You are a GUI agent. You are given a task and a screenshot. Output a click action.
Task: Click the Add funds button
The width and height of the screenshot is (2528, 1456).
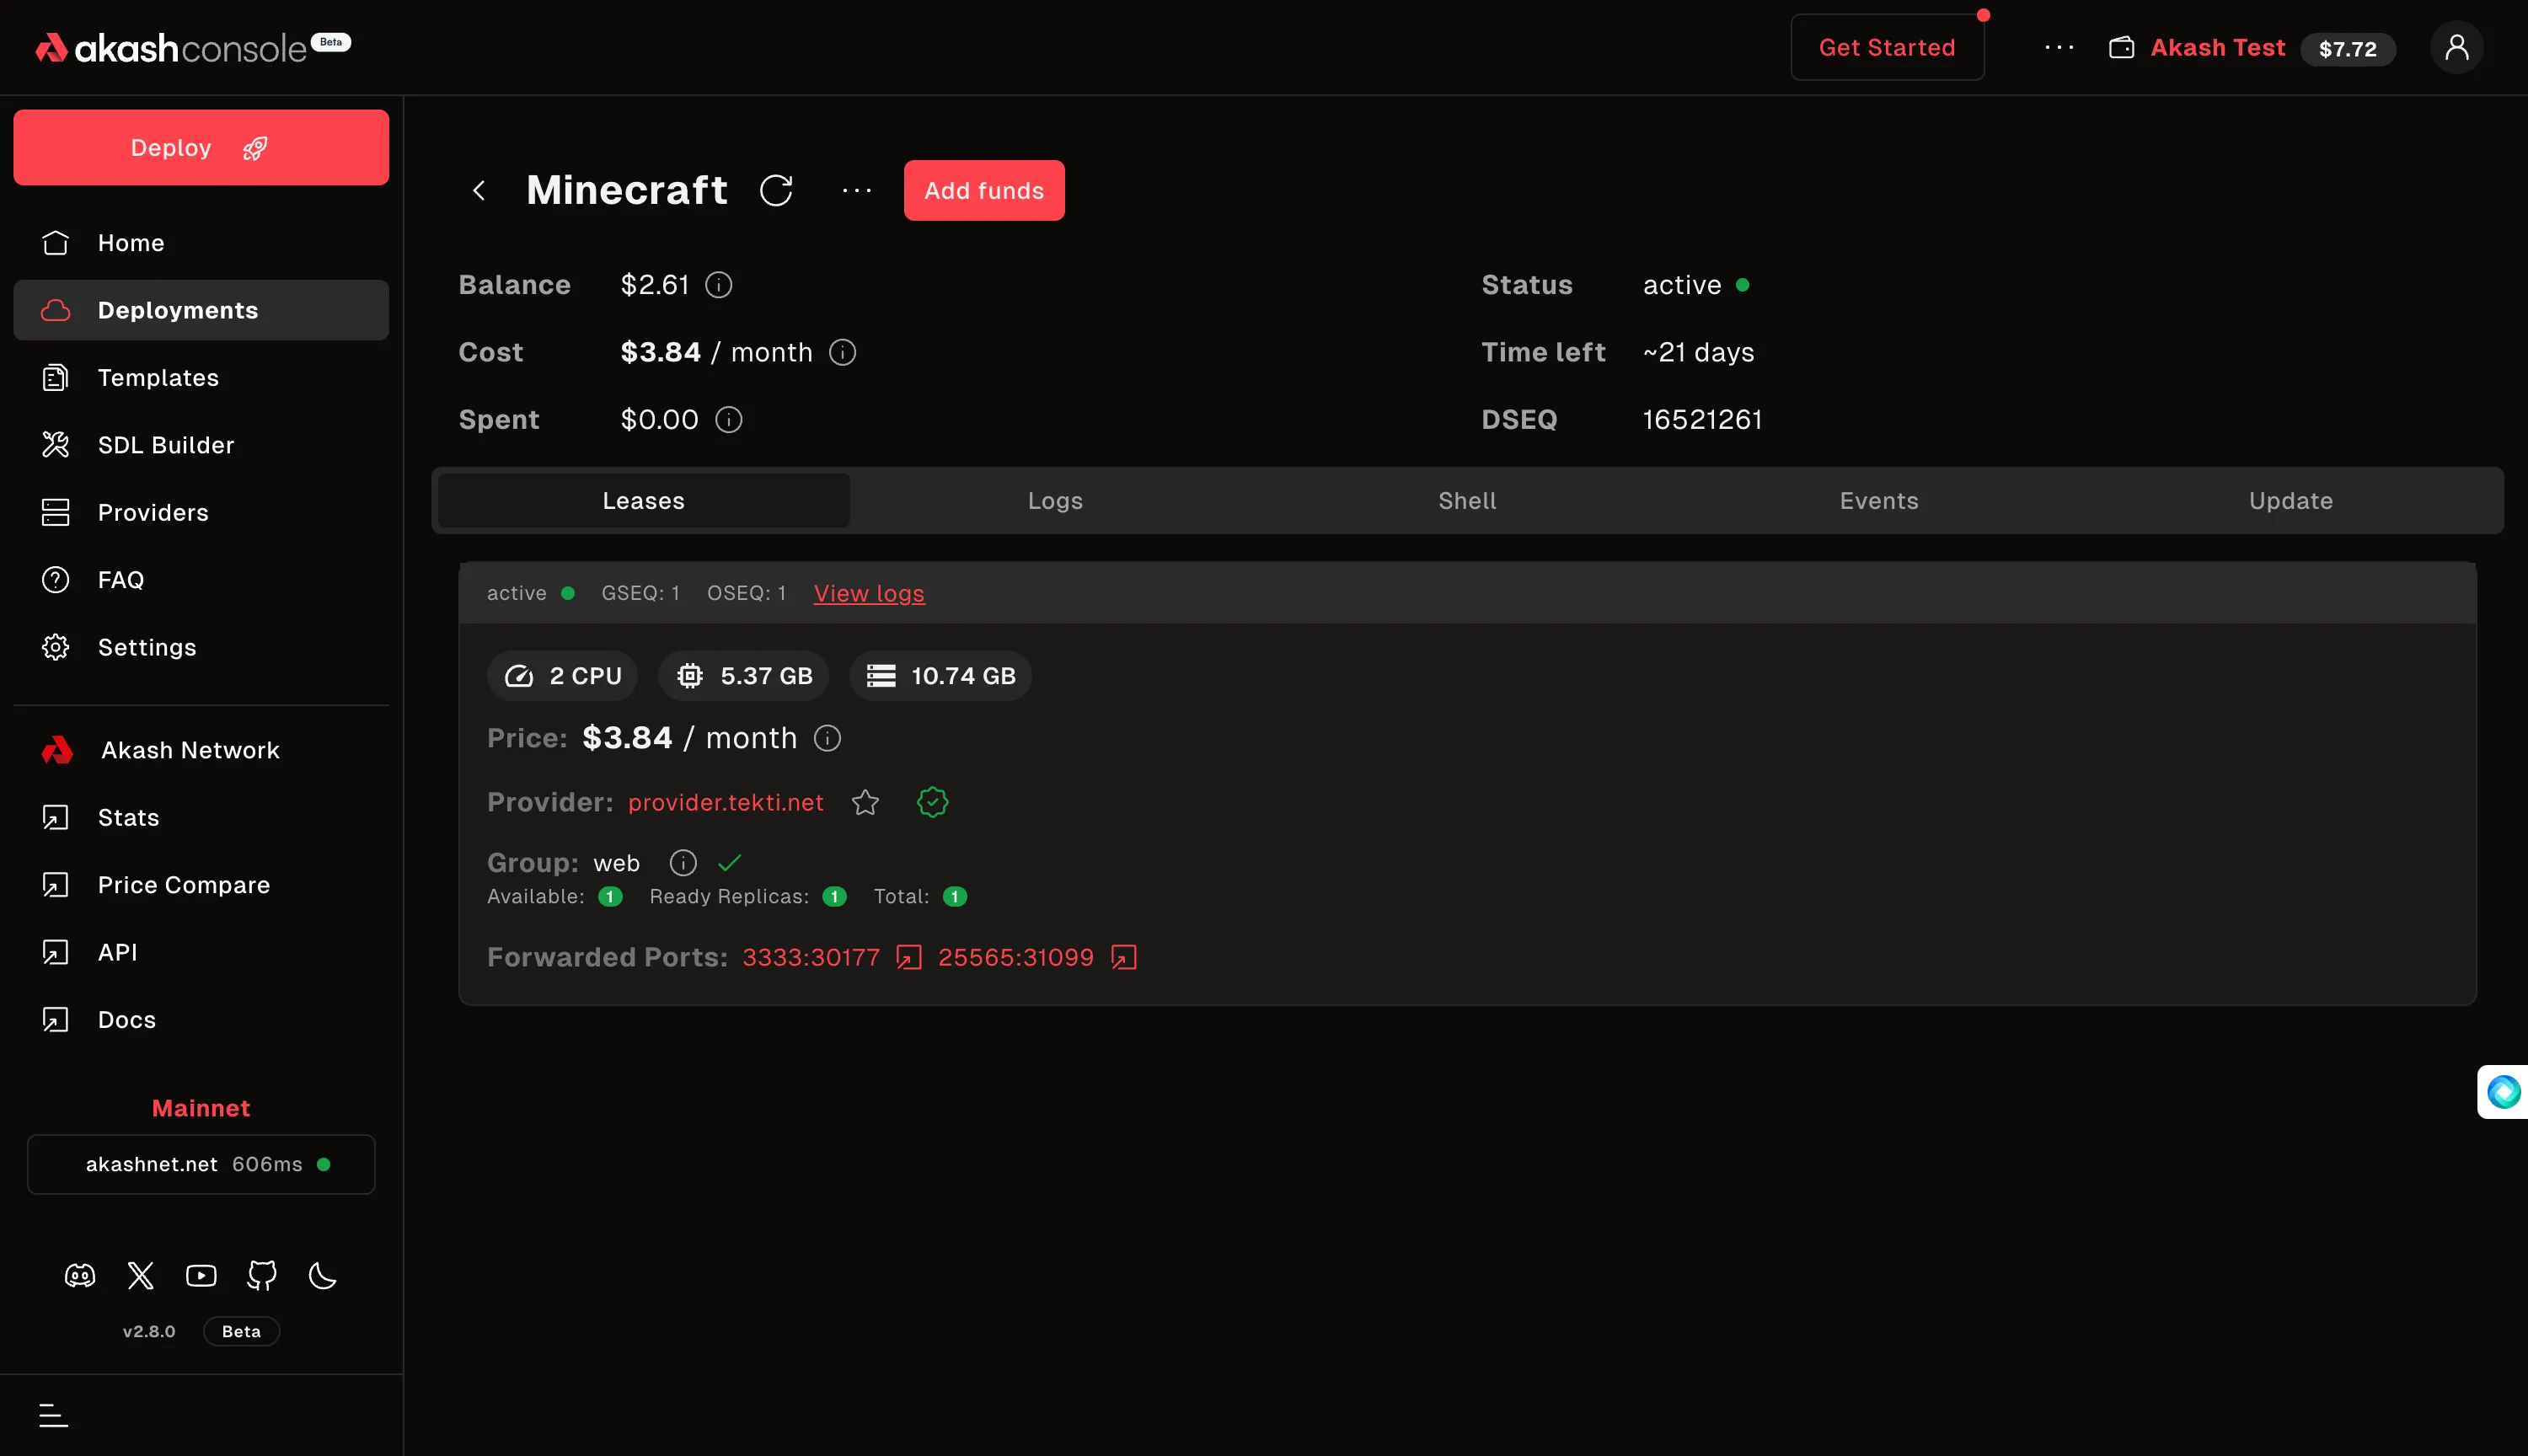point(984,190)
